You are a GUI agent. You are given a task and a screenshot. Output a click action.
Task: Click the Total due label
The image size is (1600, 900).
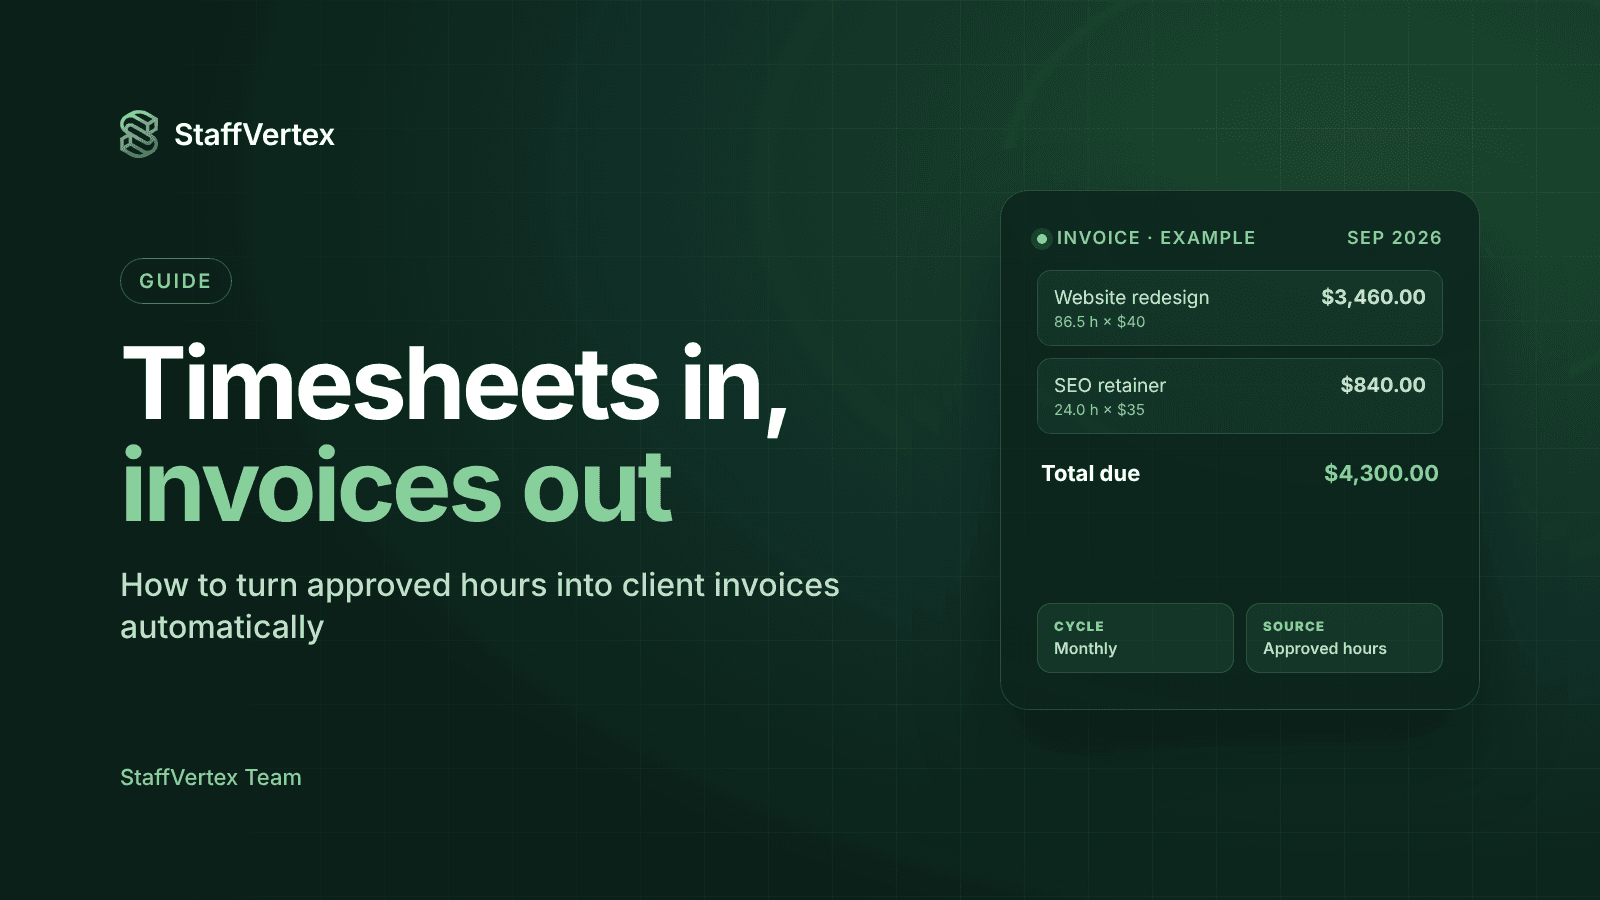point(1091,474)
